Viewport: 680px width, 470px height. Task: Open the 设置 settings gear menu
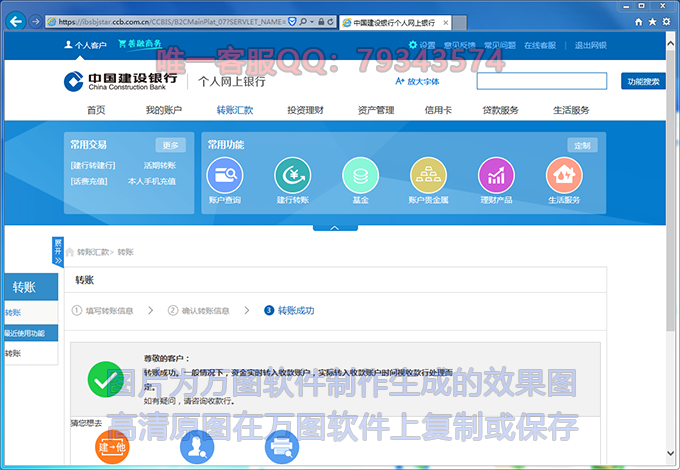422,45
